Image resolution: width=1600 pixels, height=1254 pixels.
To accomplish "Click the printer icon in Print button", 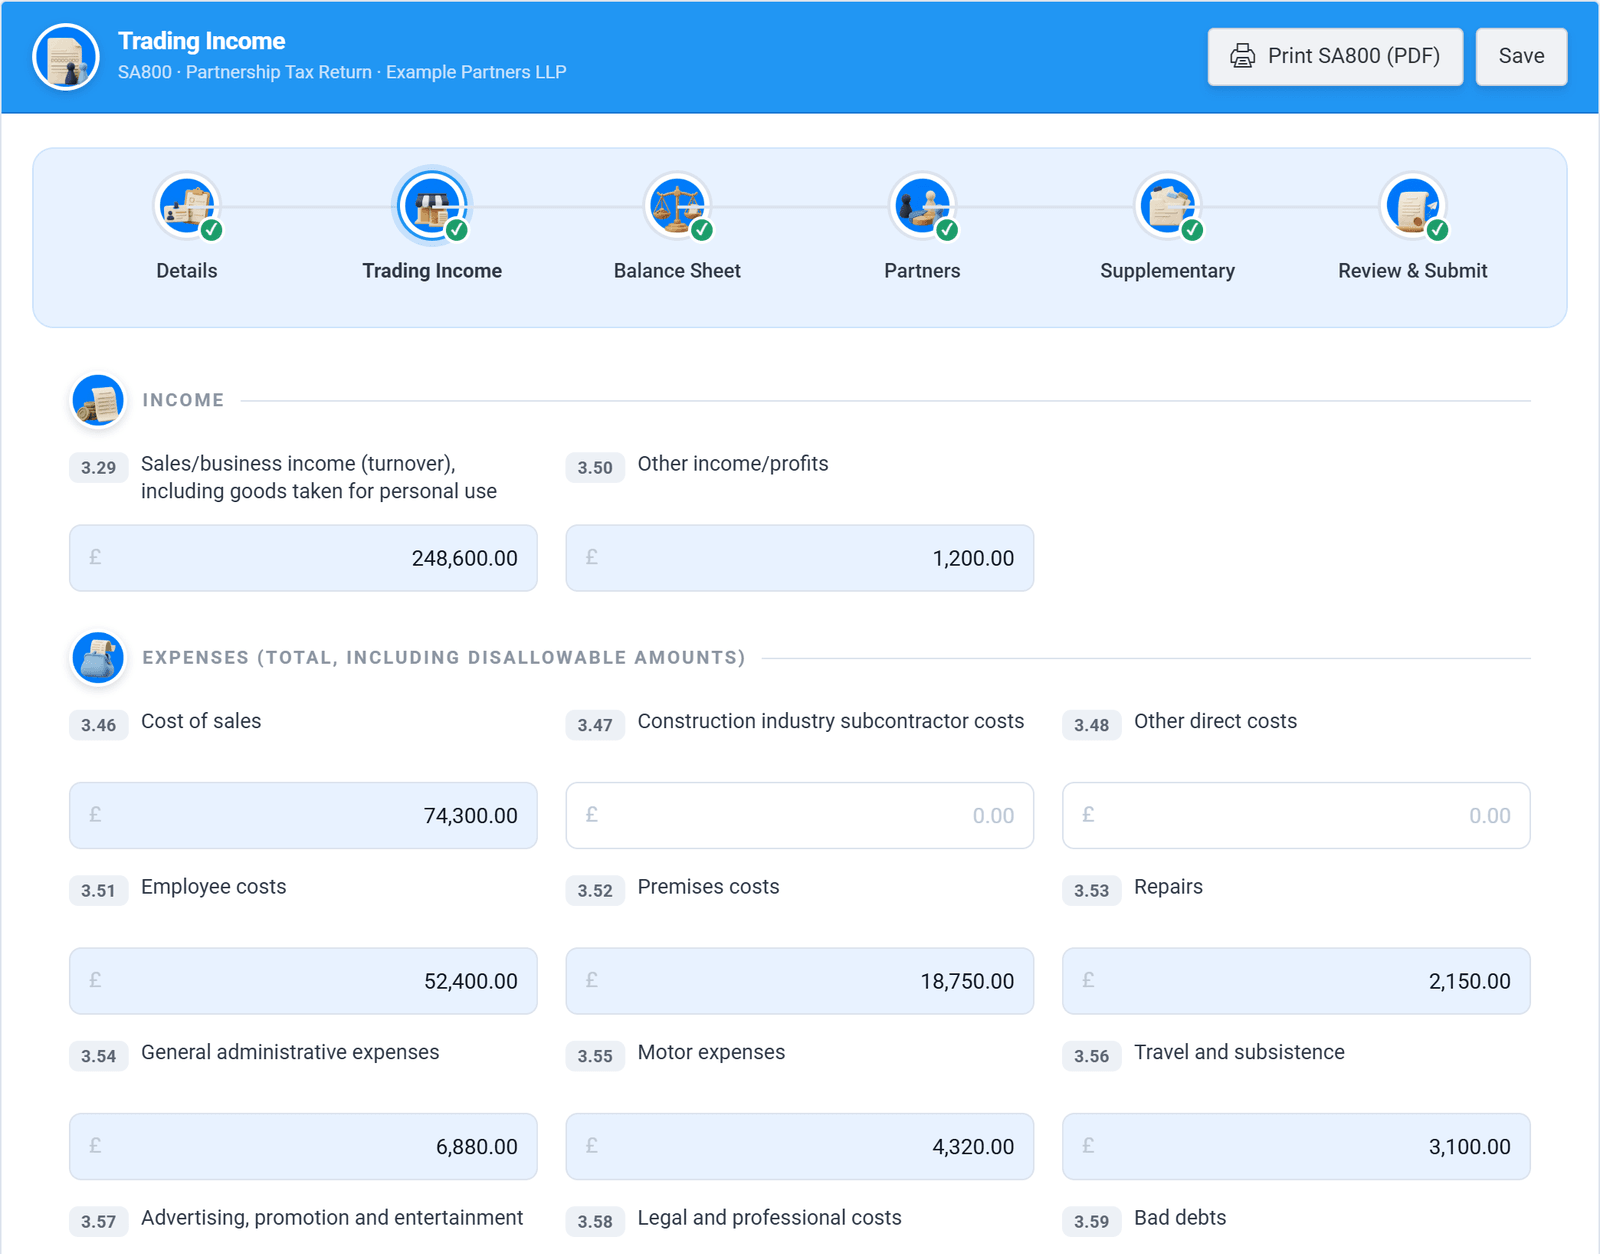I will tap(1243, 56).
